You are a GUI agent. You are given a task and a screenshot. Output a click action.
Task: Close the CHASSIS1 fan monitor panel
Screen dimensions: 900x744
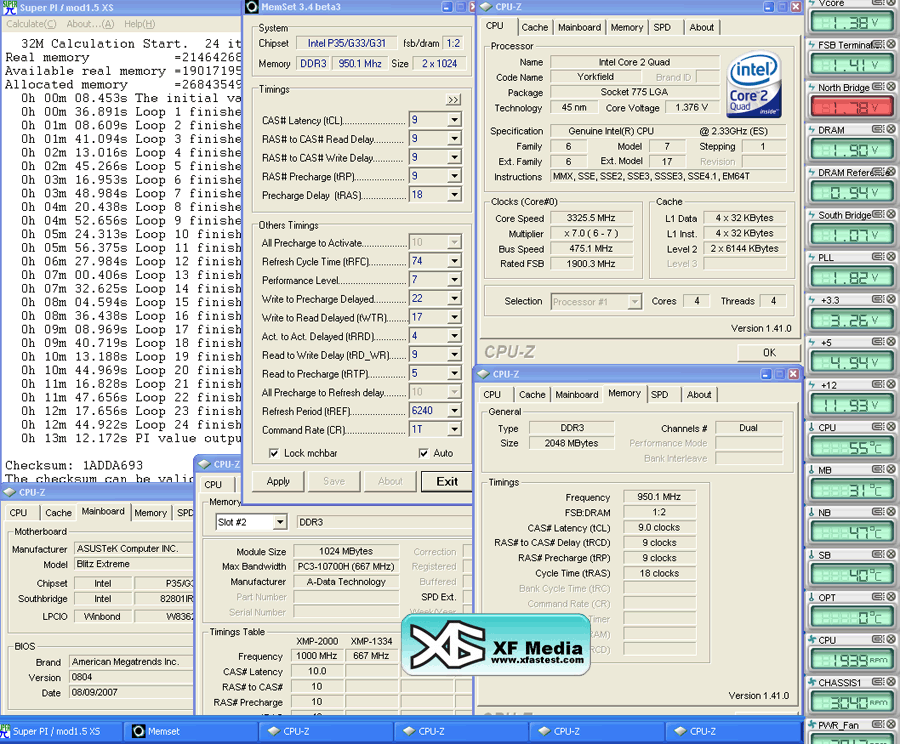click(891, 681)
